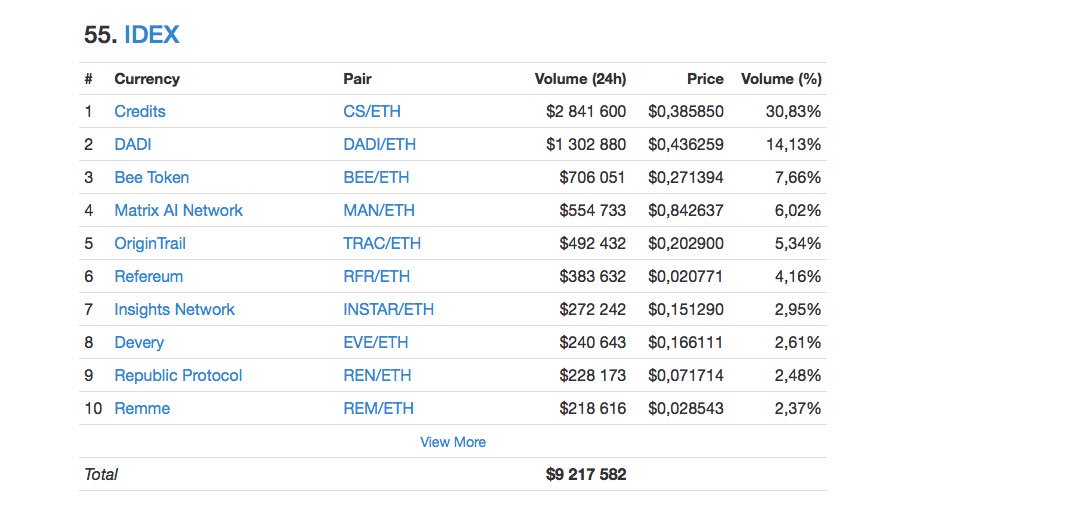The width and height of the screenshot is (1081, 517).
Task: Select the 7,66% volume share cell
Action: pyautogui.click(x=798, y=178)
